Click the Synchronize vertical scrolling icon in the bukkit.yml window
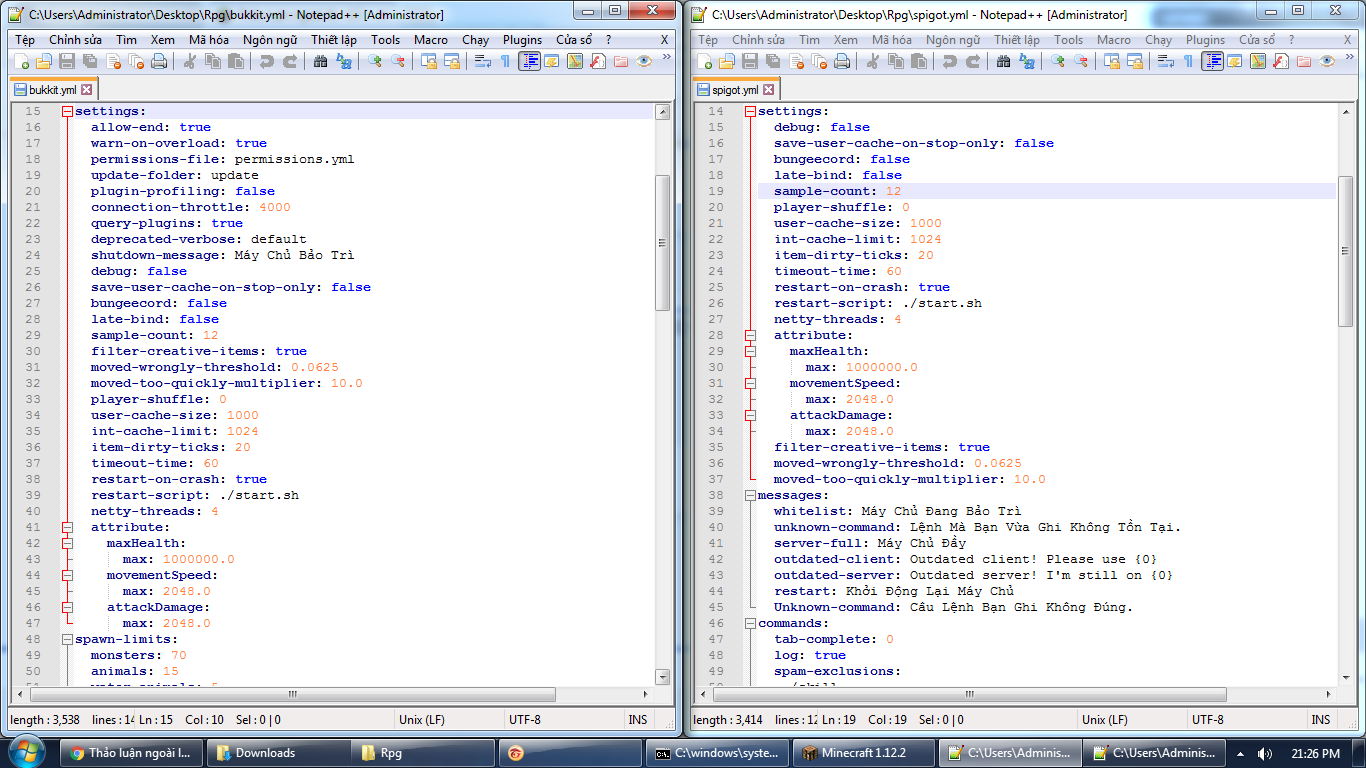This screenshot has height=768, width=1366. pyautogui.click(x=428, y=62)
